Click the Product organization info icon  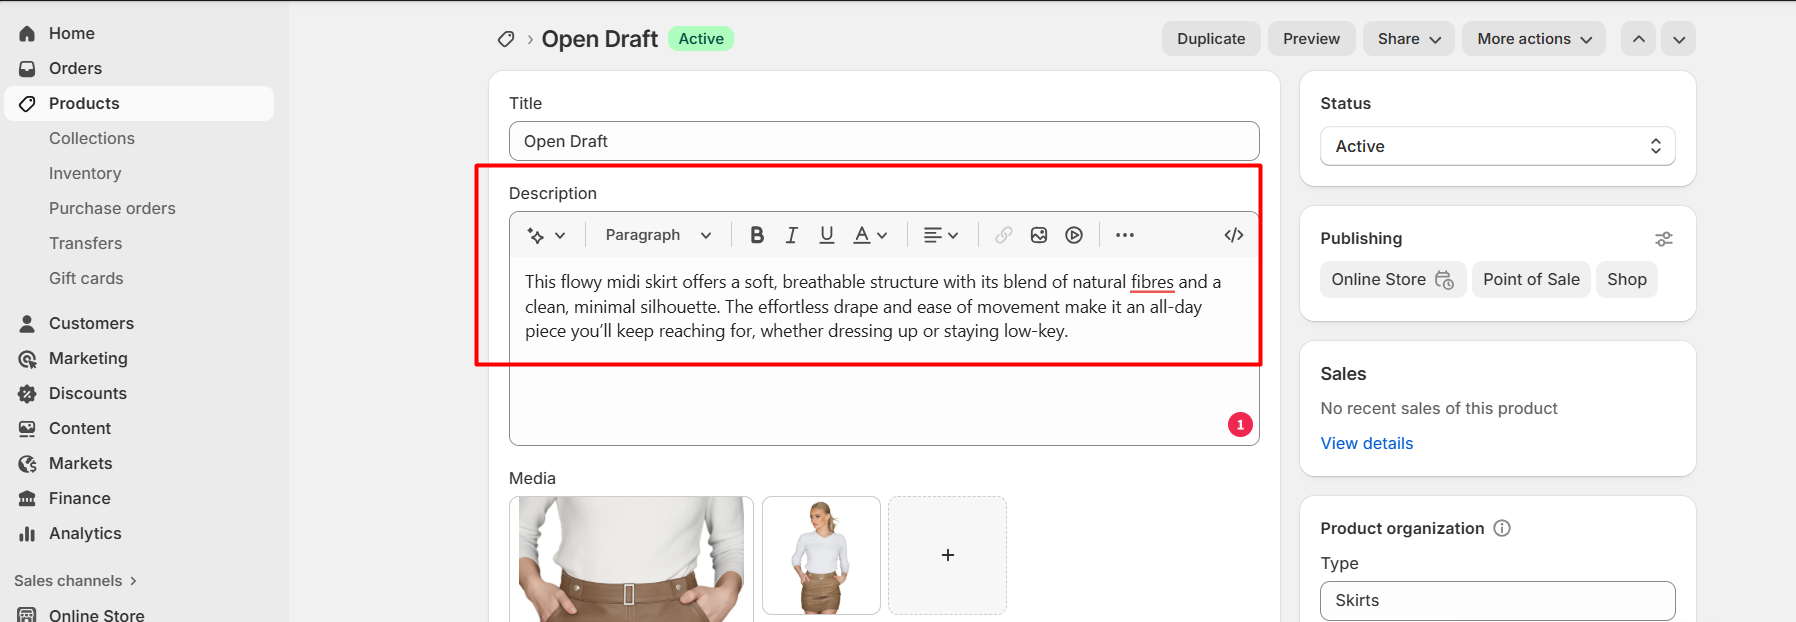pyautogui.click(x=1502, y=528)
